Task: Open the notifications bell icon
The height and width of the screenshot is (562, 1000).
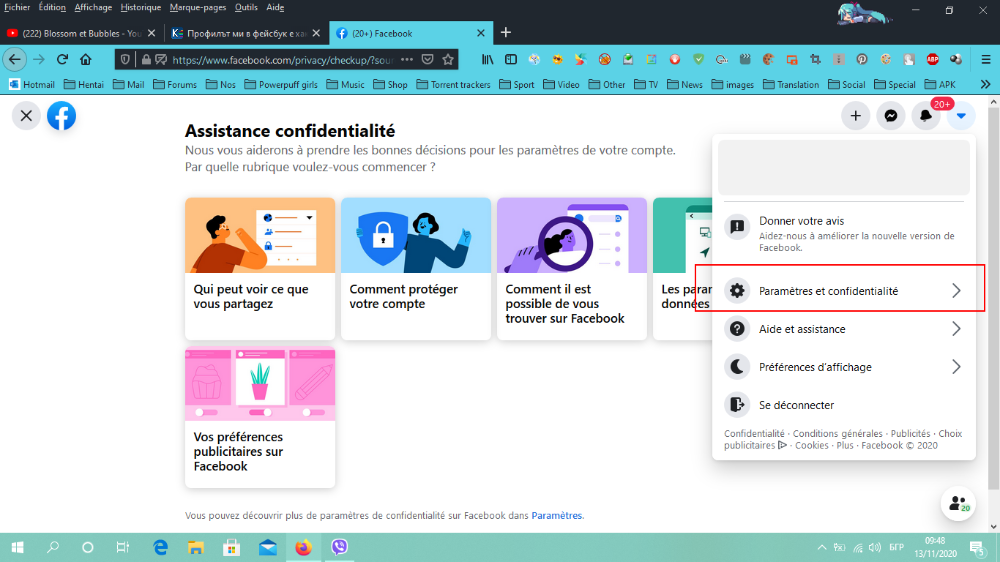Action: coord(925,116)
